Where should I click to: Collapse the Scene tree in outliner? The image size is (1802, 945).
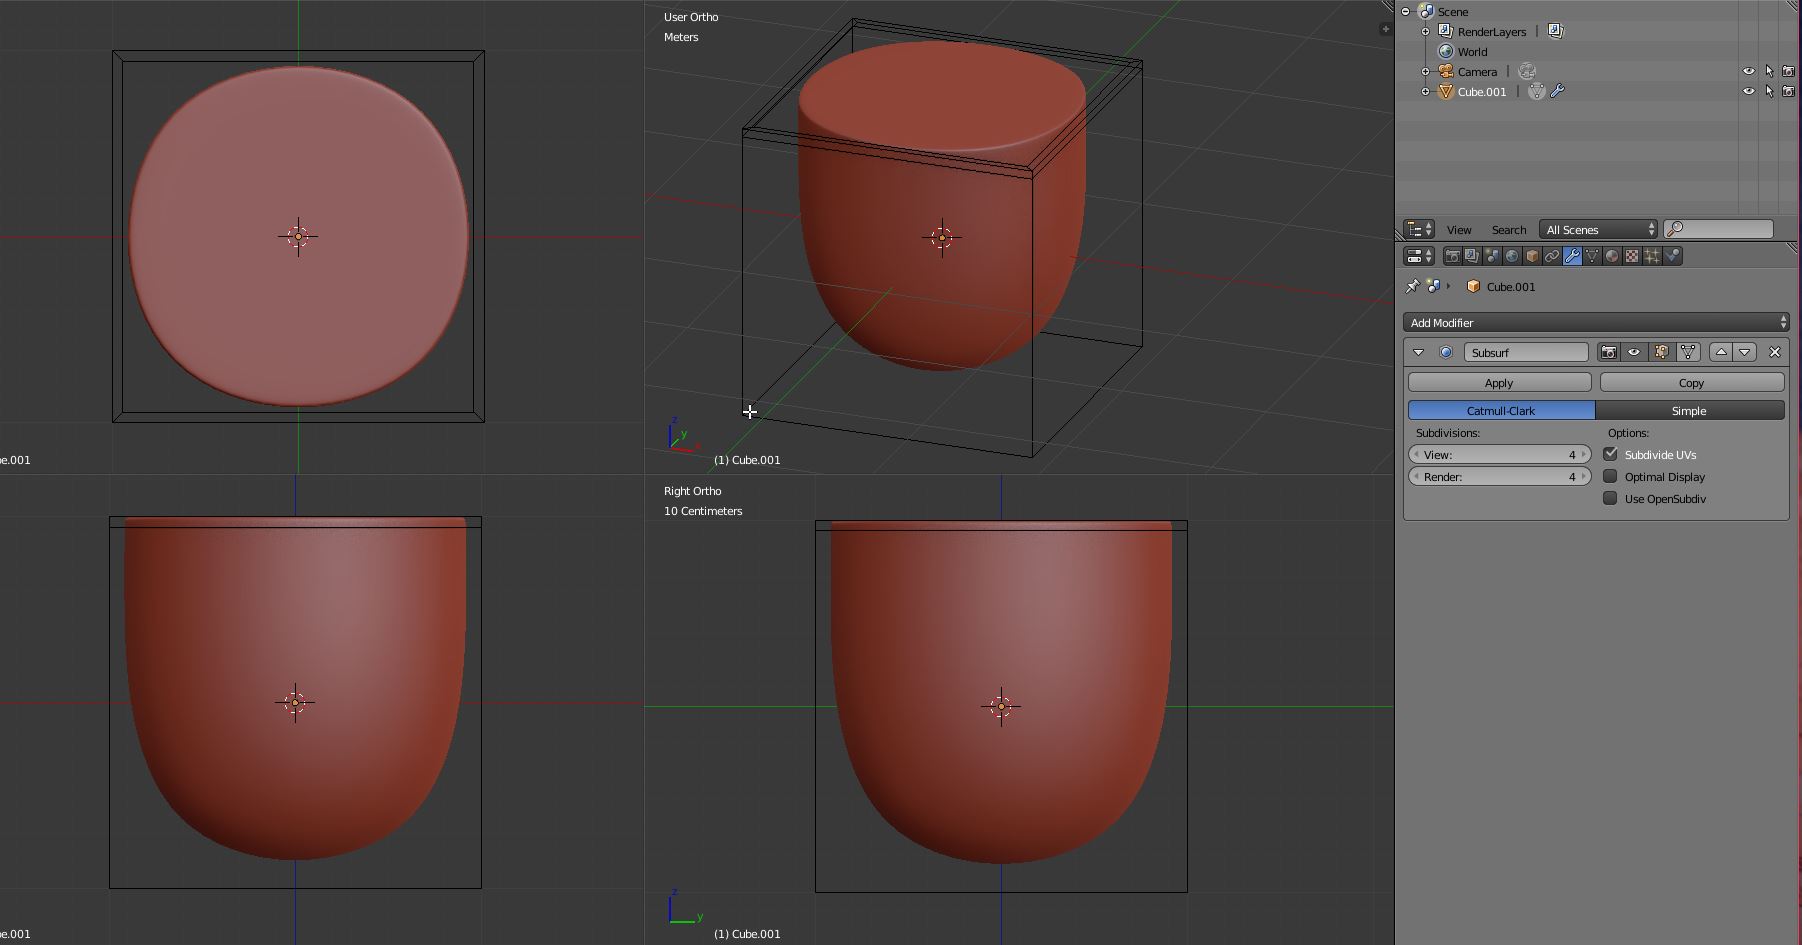[x=1406, y=12]
